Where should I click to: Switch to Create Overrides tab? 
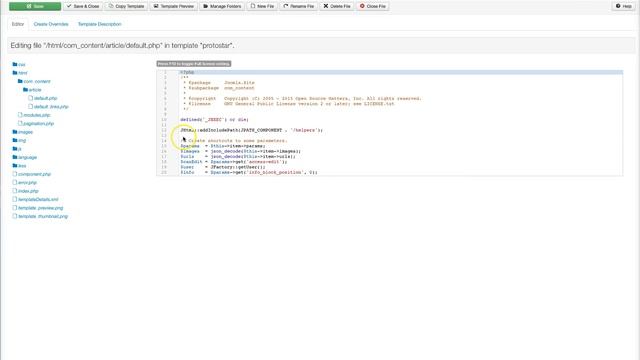[51, 24]
